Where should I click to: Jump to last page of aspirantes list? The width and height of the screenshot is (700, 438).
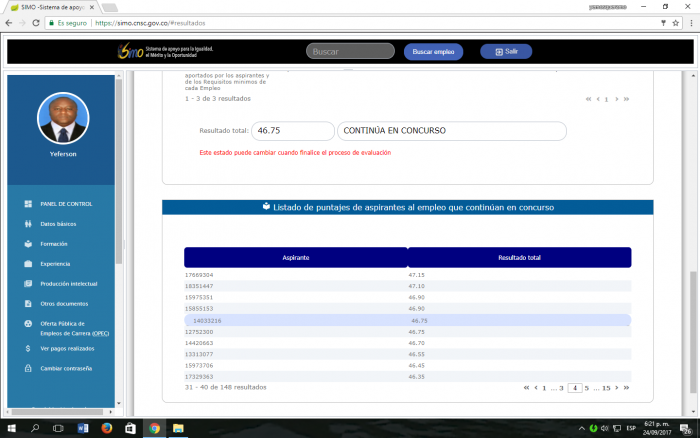626,387
